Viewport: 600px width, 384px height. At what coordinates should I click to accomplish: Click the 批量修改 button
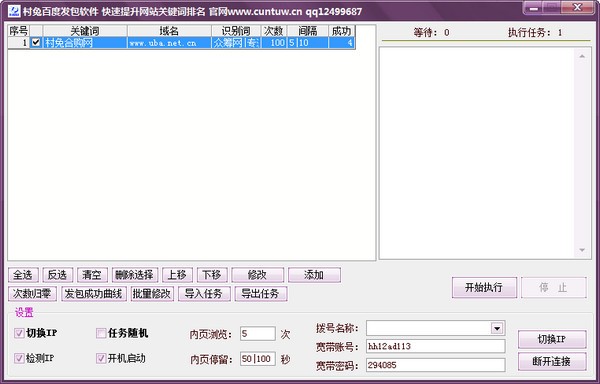coord(152,294)
